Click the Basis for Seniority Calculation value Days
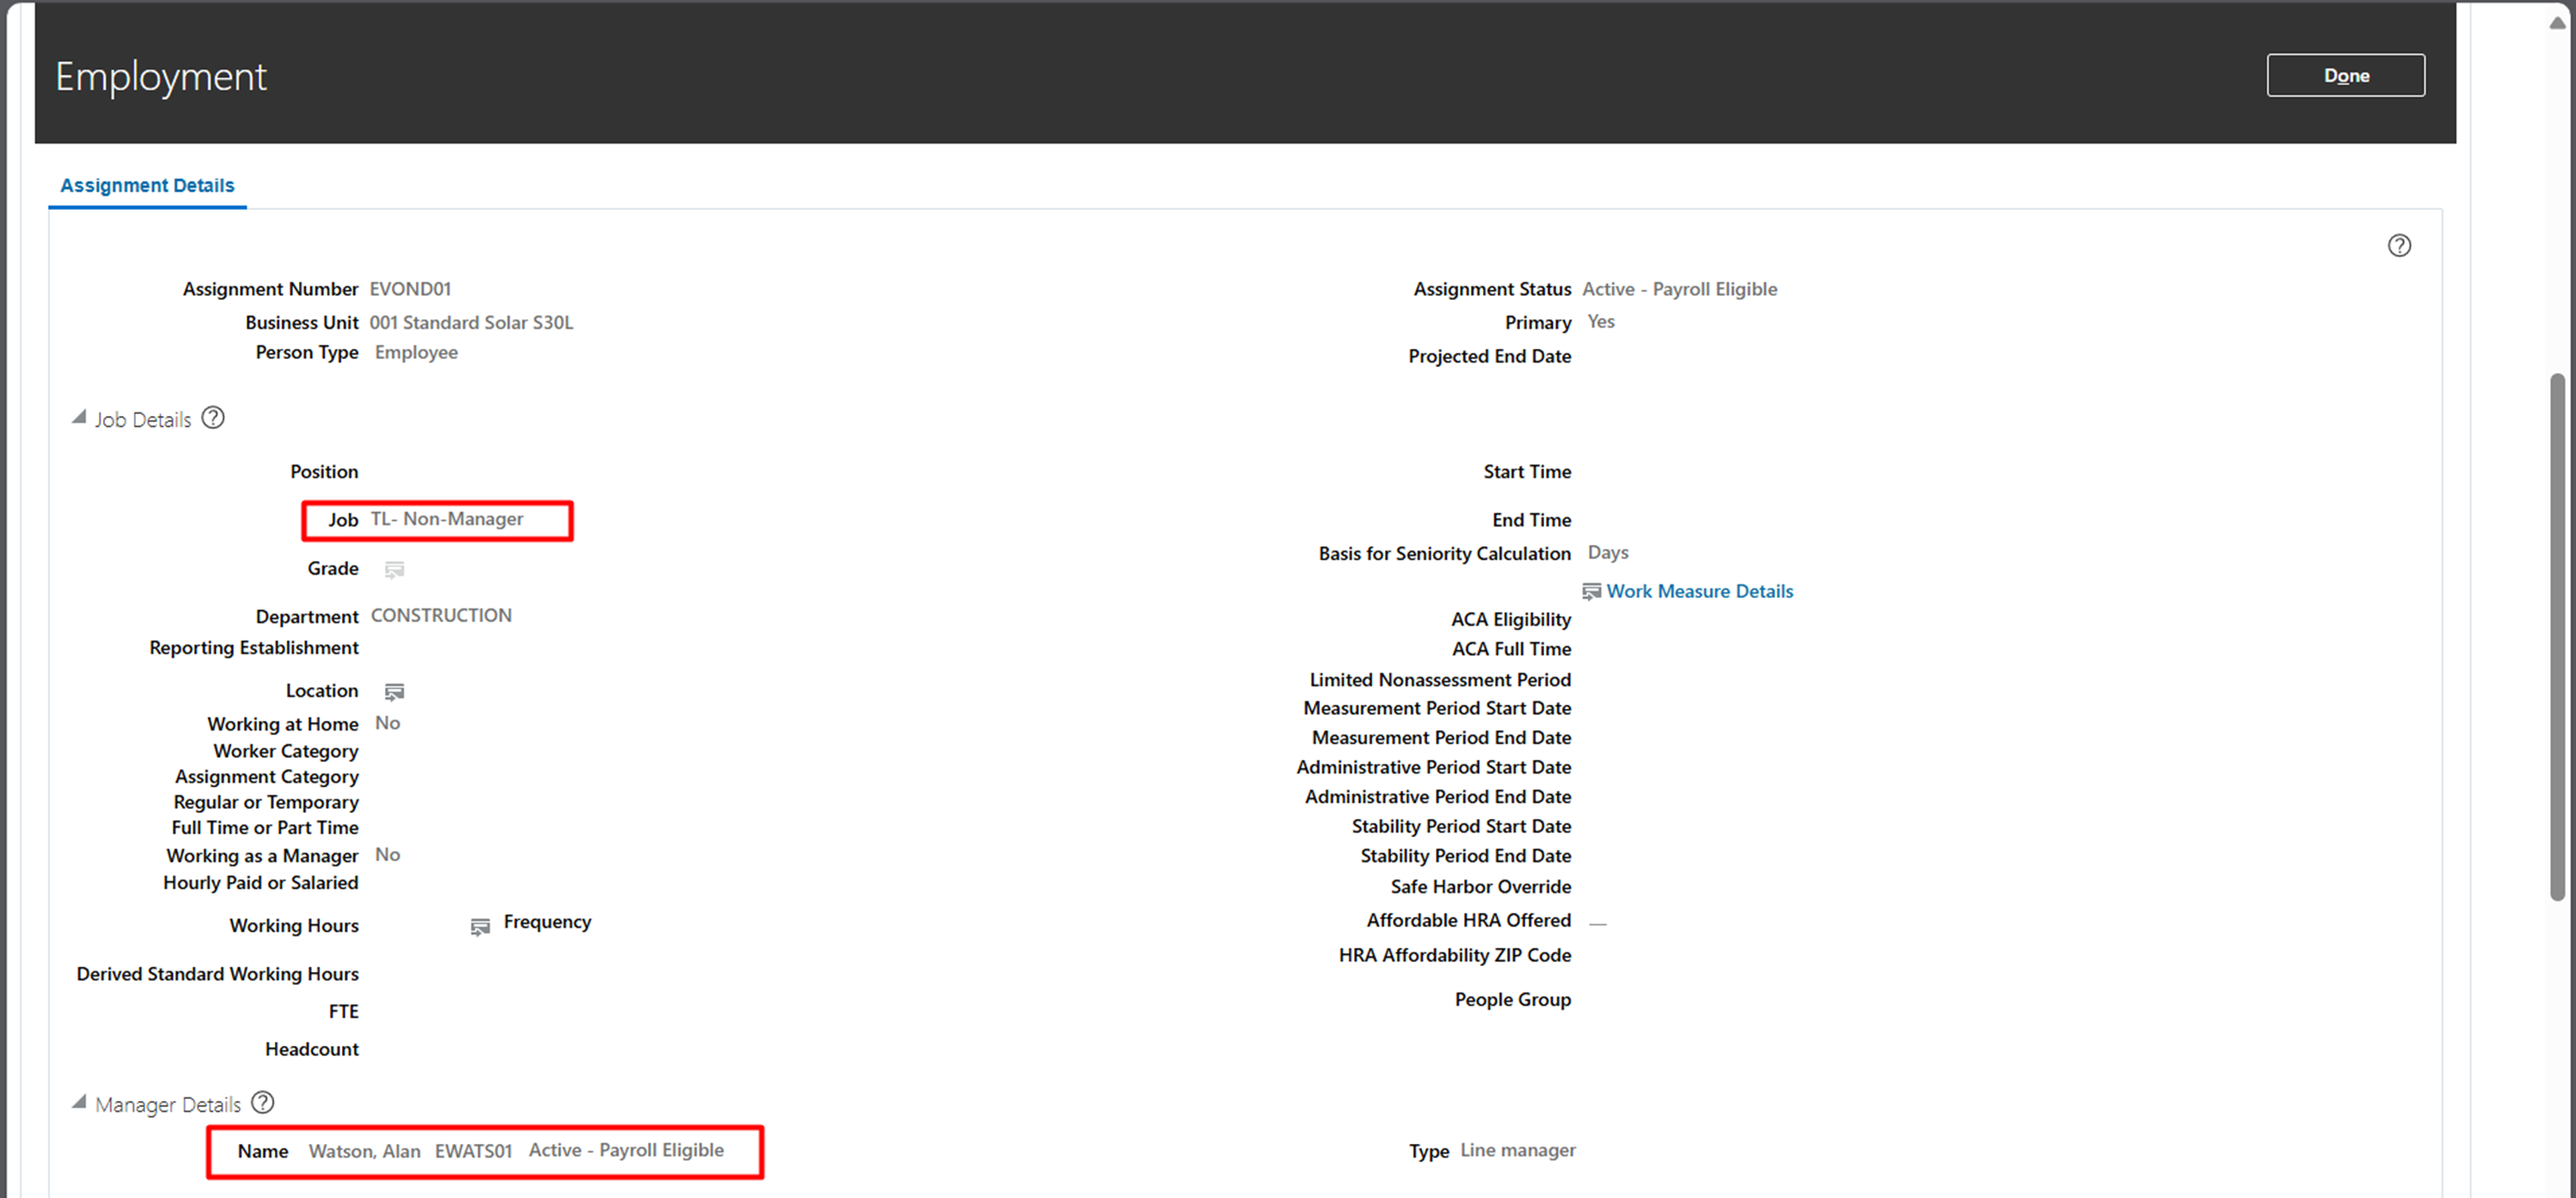The height and width of the screenshot is (1198, 2576). pos(1607,552)
